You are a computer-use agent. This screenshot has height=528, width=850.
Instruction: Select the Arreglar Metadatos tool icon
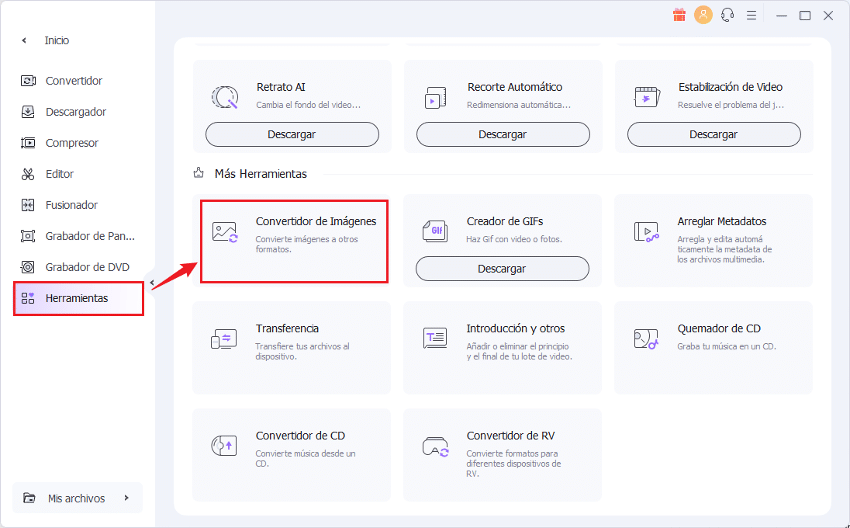coord(646,232)
